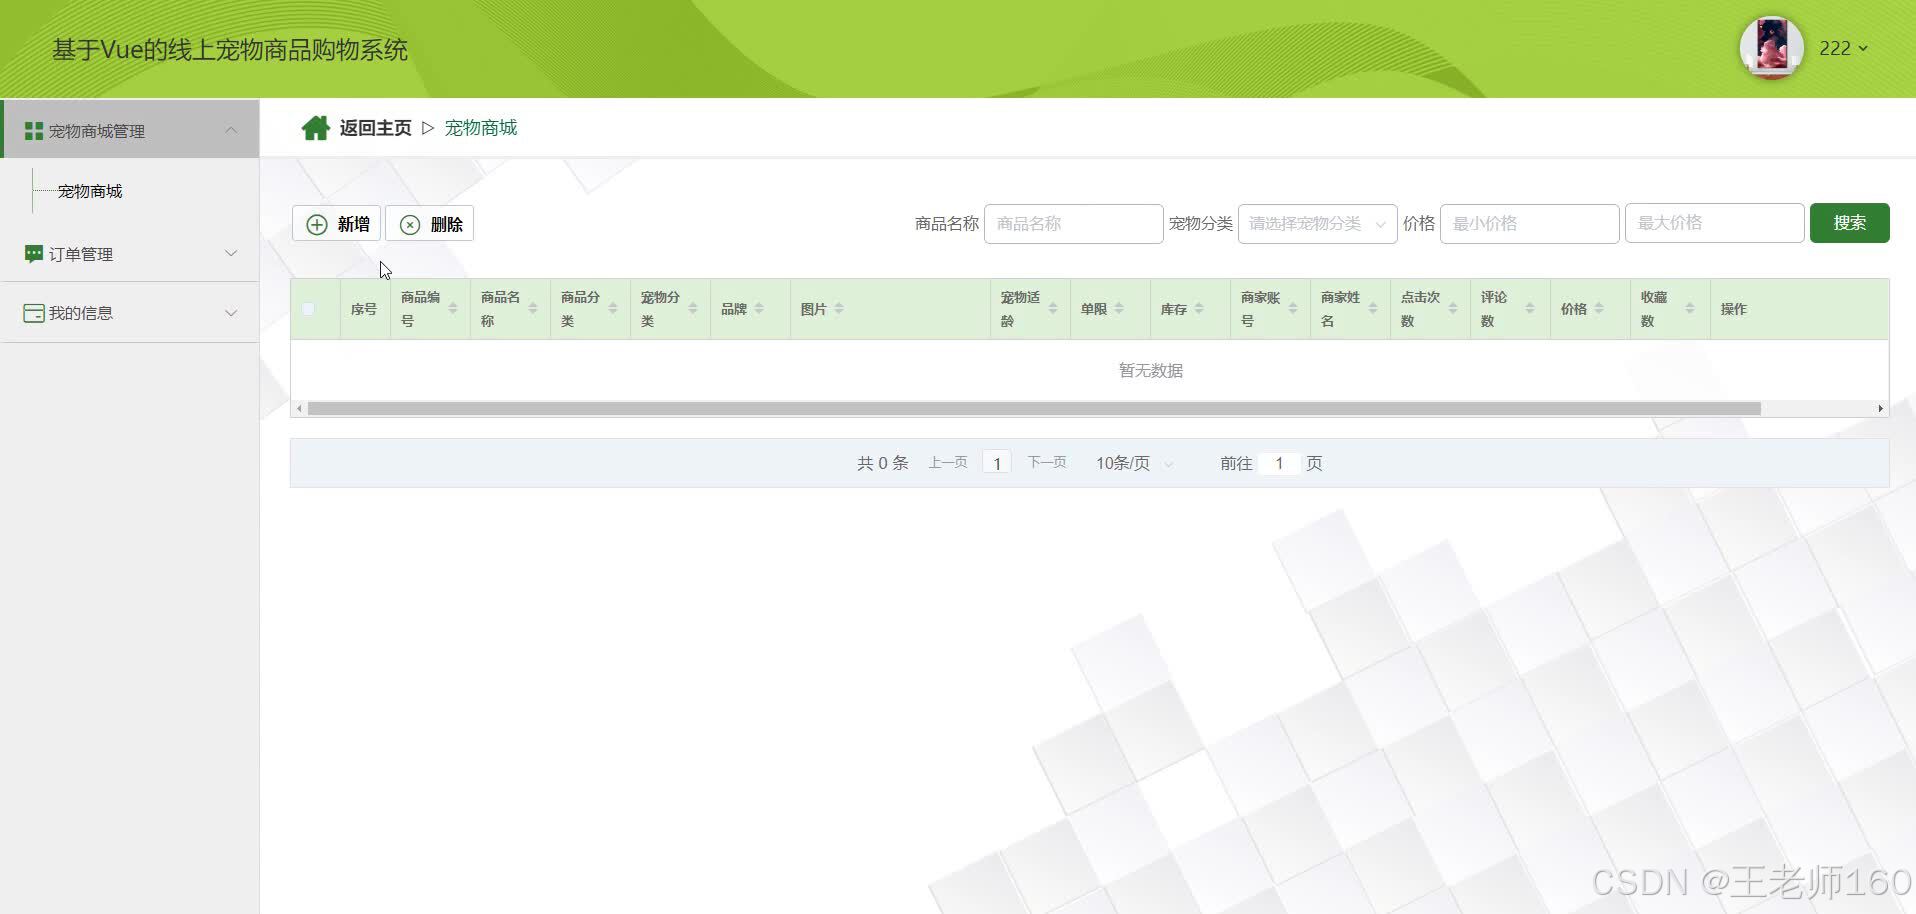This screenshot has width=1916, height=914.
Task: Sort by 单限 column arrows
Action: click(x=1119, y=309)
